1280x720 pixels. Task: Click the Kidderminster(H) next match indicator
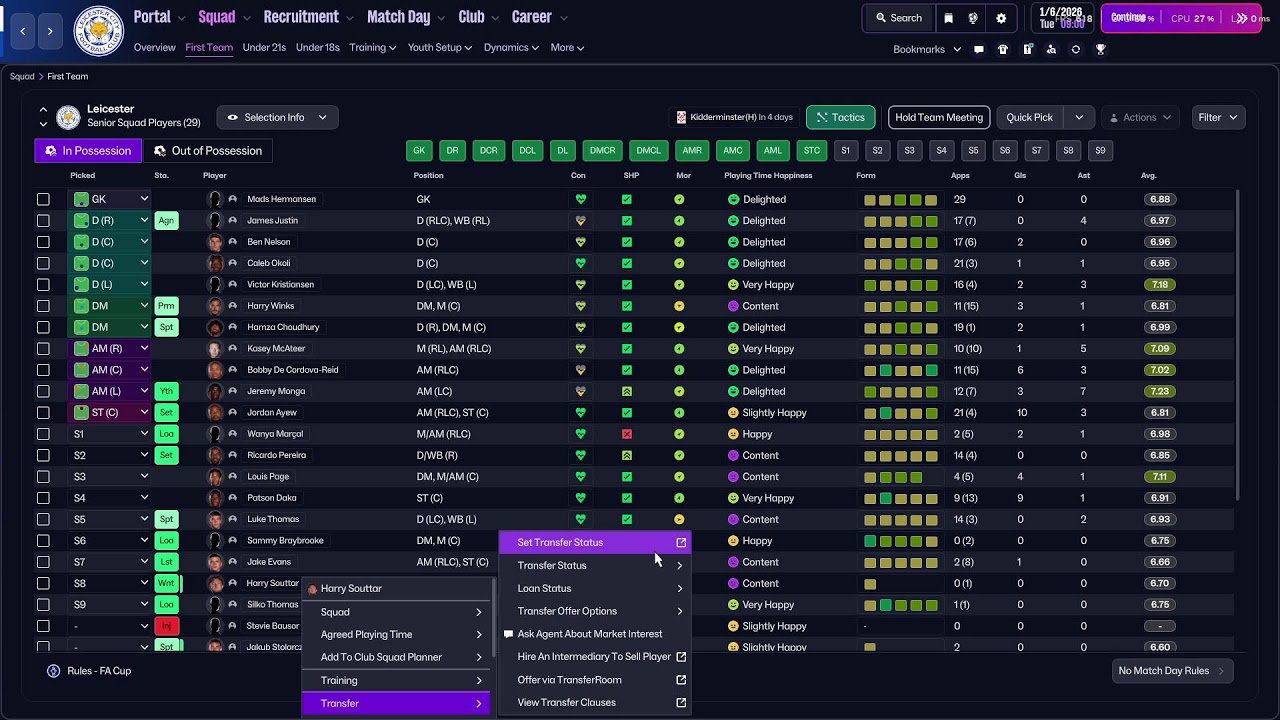pyautogui.click(x=735, y=117)
